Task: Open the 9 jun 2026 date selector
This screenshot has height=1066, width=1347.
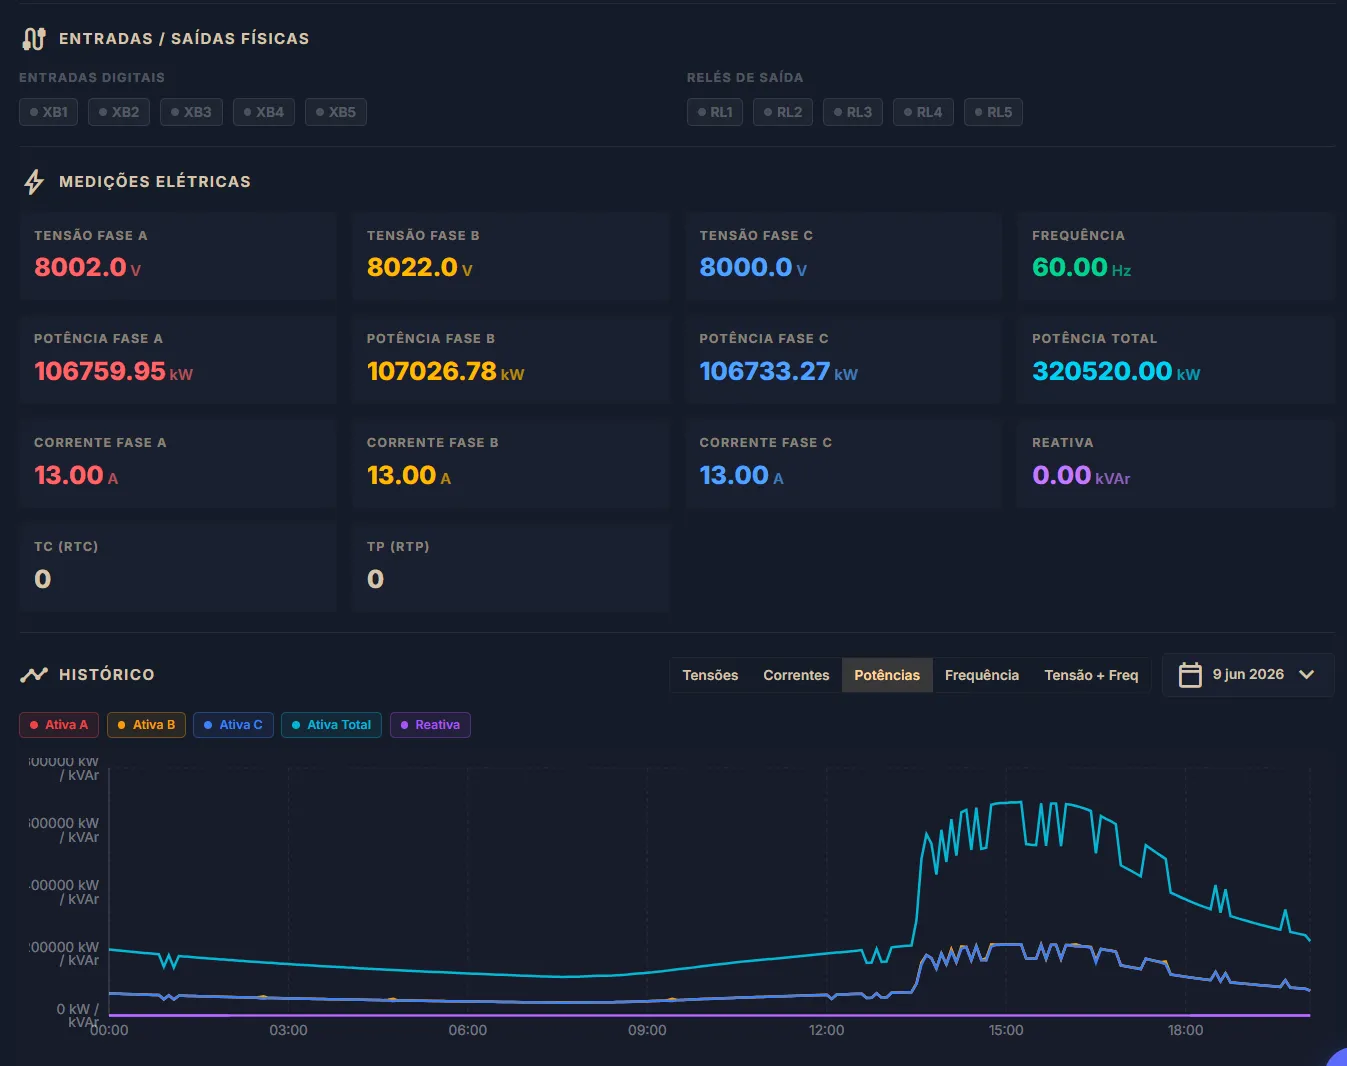Action: point(1248,675)
